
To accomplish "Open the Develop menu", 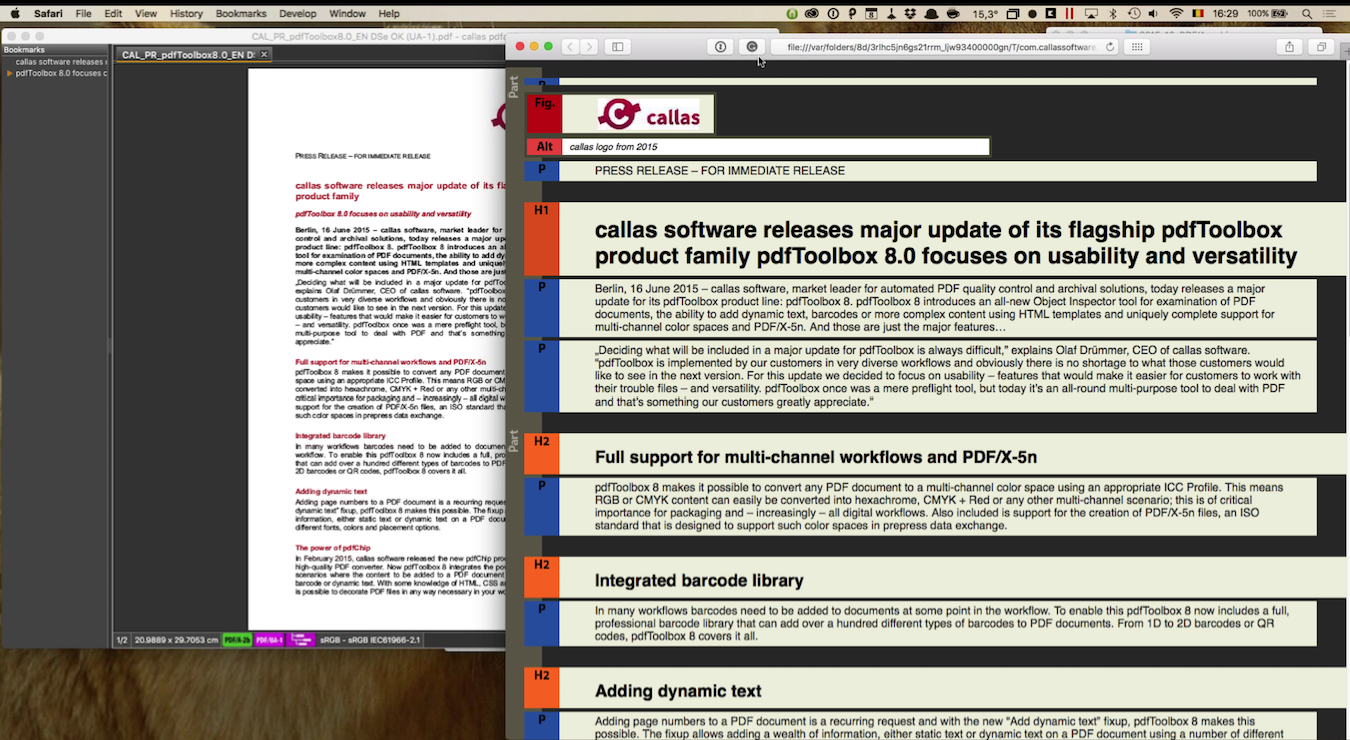I will [x=298, y=13].
